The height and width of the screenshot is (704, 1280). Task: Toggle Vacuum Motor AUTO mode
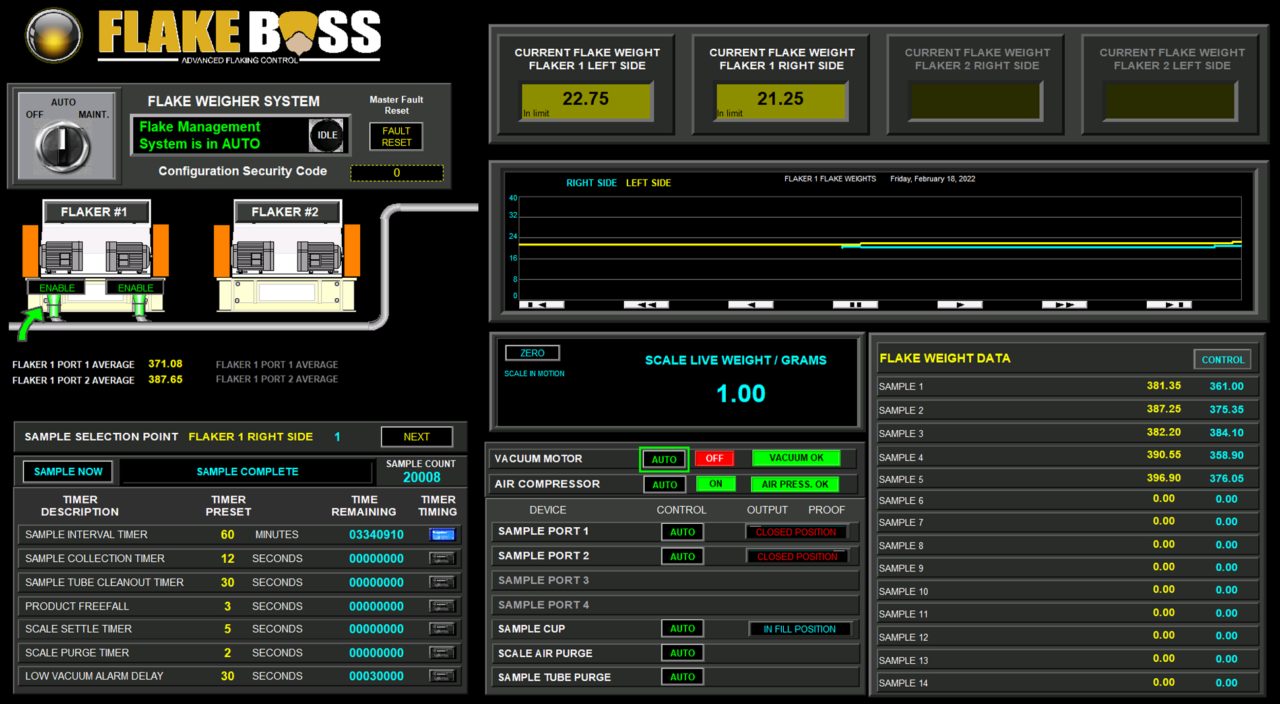point(663,458)
